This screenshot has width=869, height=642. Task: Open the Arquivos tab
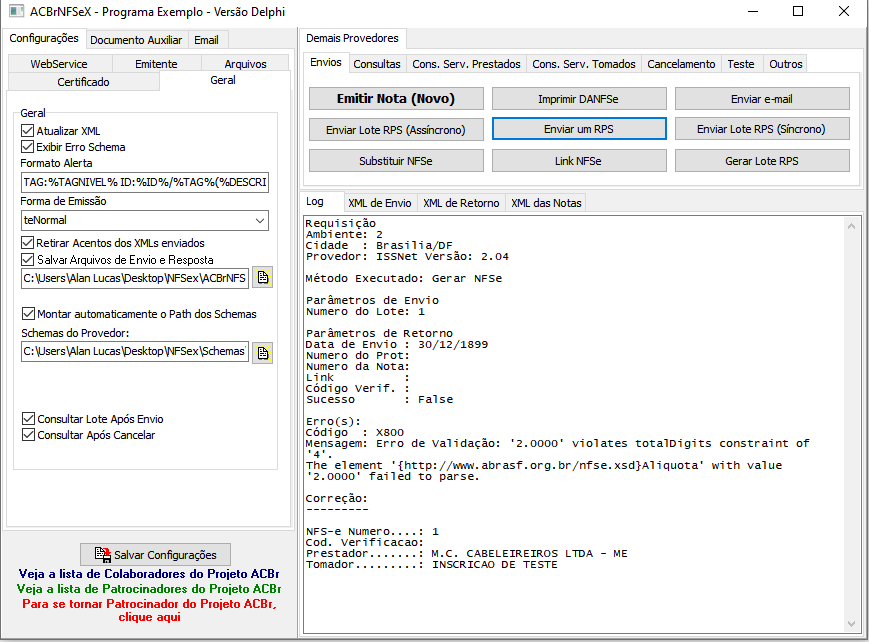click(246, 64)
